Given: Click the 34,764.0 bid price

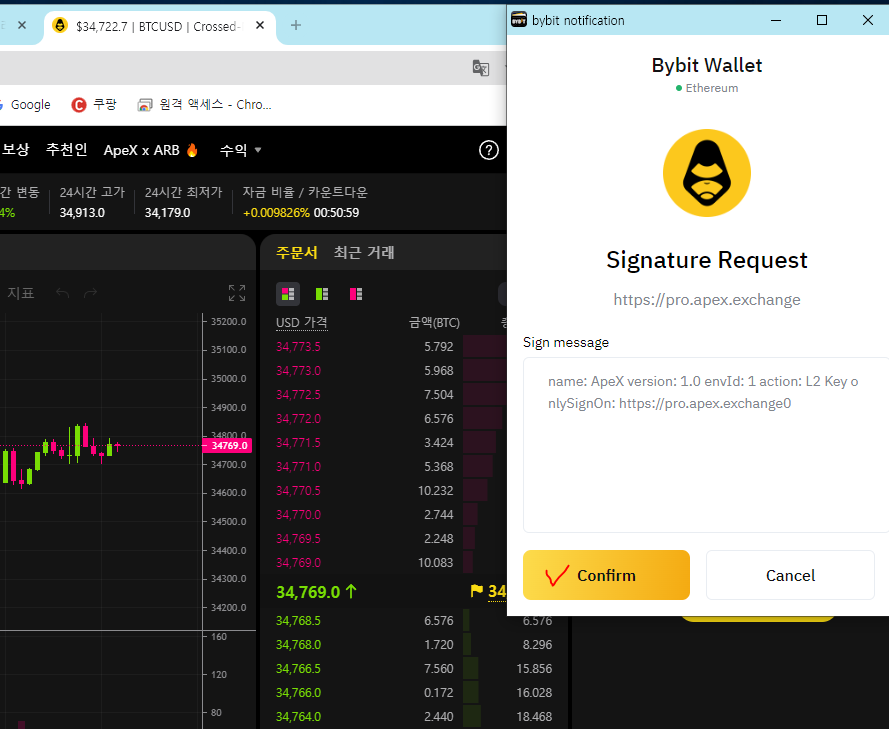Looking at the screenshot, I should (298, 717).
